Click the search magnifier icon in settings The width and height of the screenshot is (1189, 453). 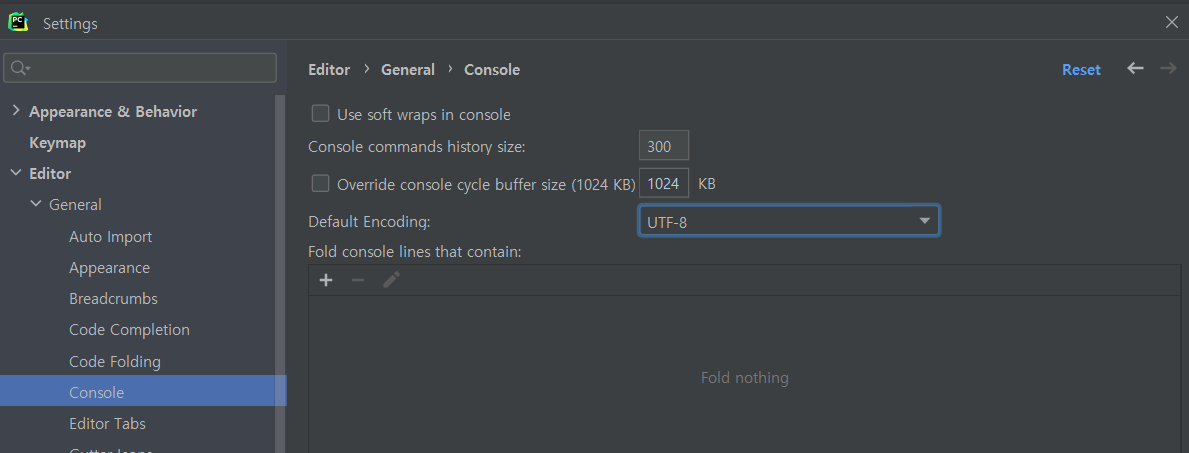point(20,68)
